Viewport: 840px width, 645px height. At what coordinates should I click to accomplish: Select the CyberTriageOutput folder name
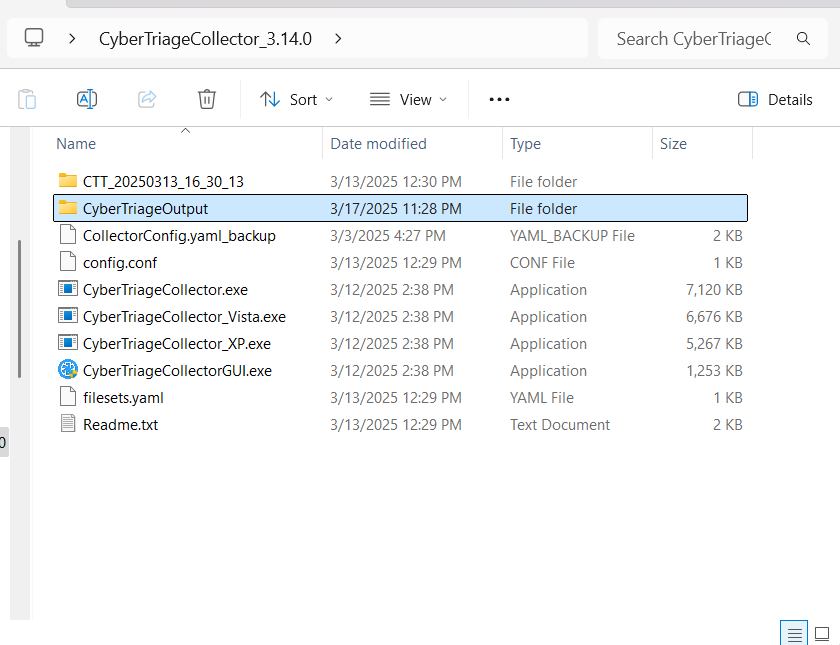click(145, 208)
